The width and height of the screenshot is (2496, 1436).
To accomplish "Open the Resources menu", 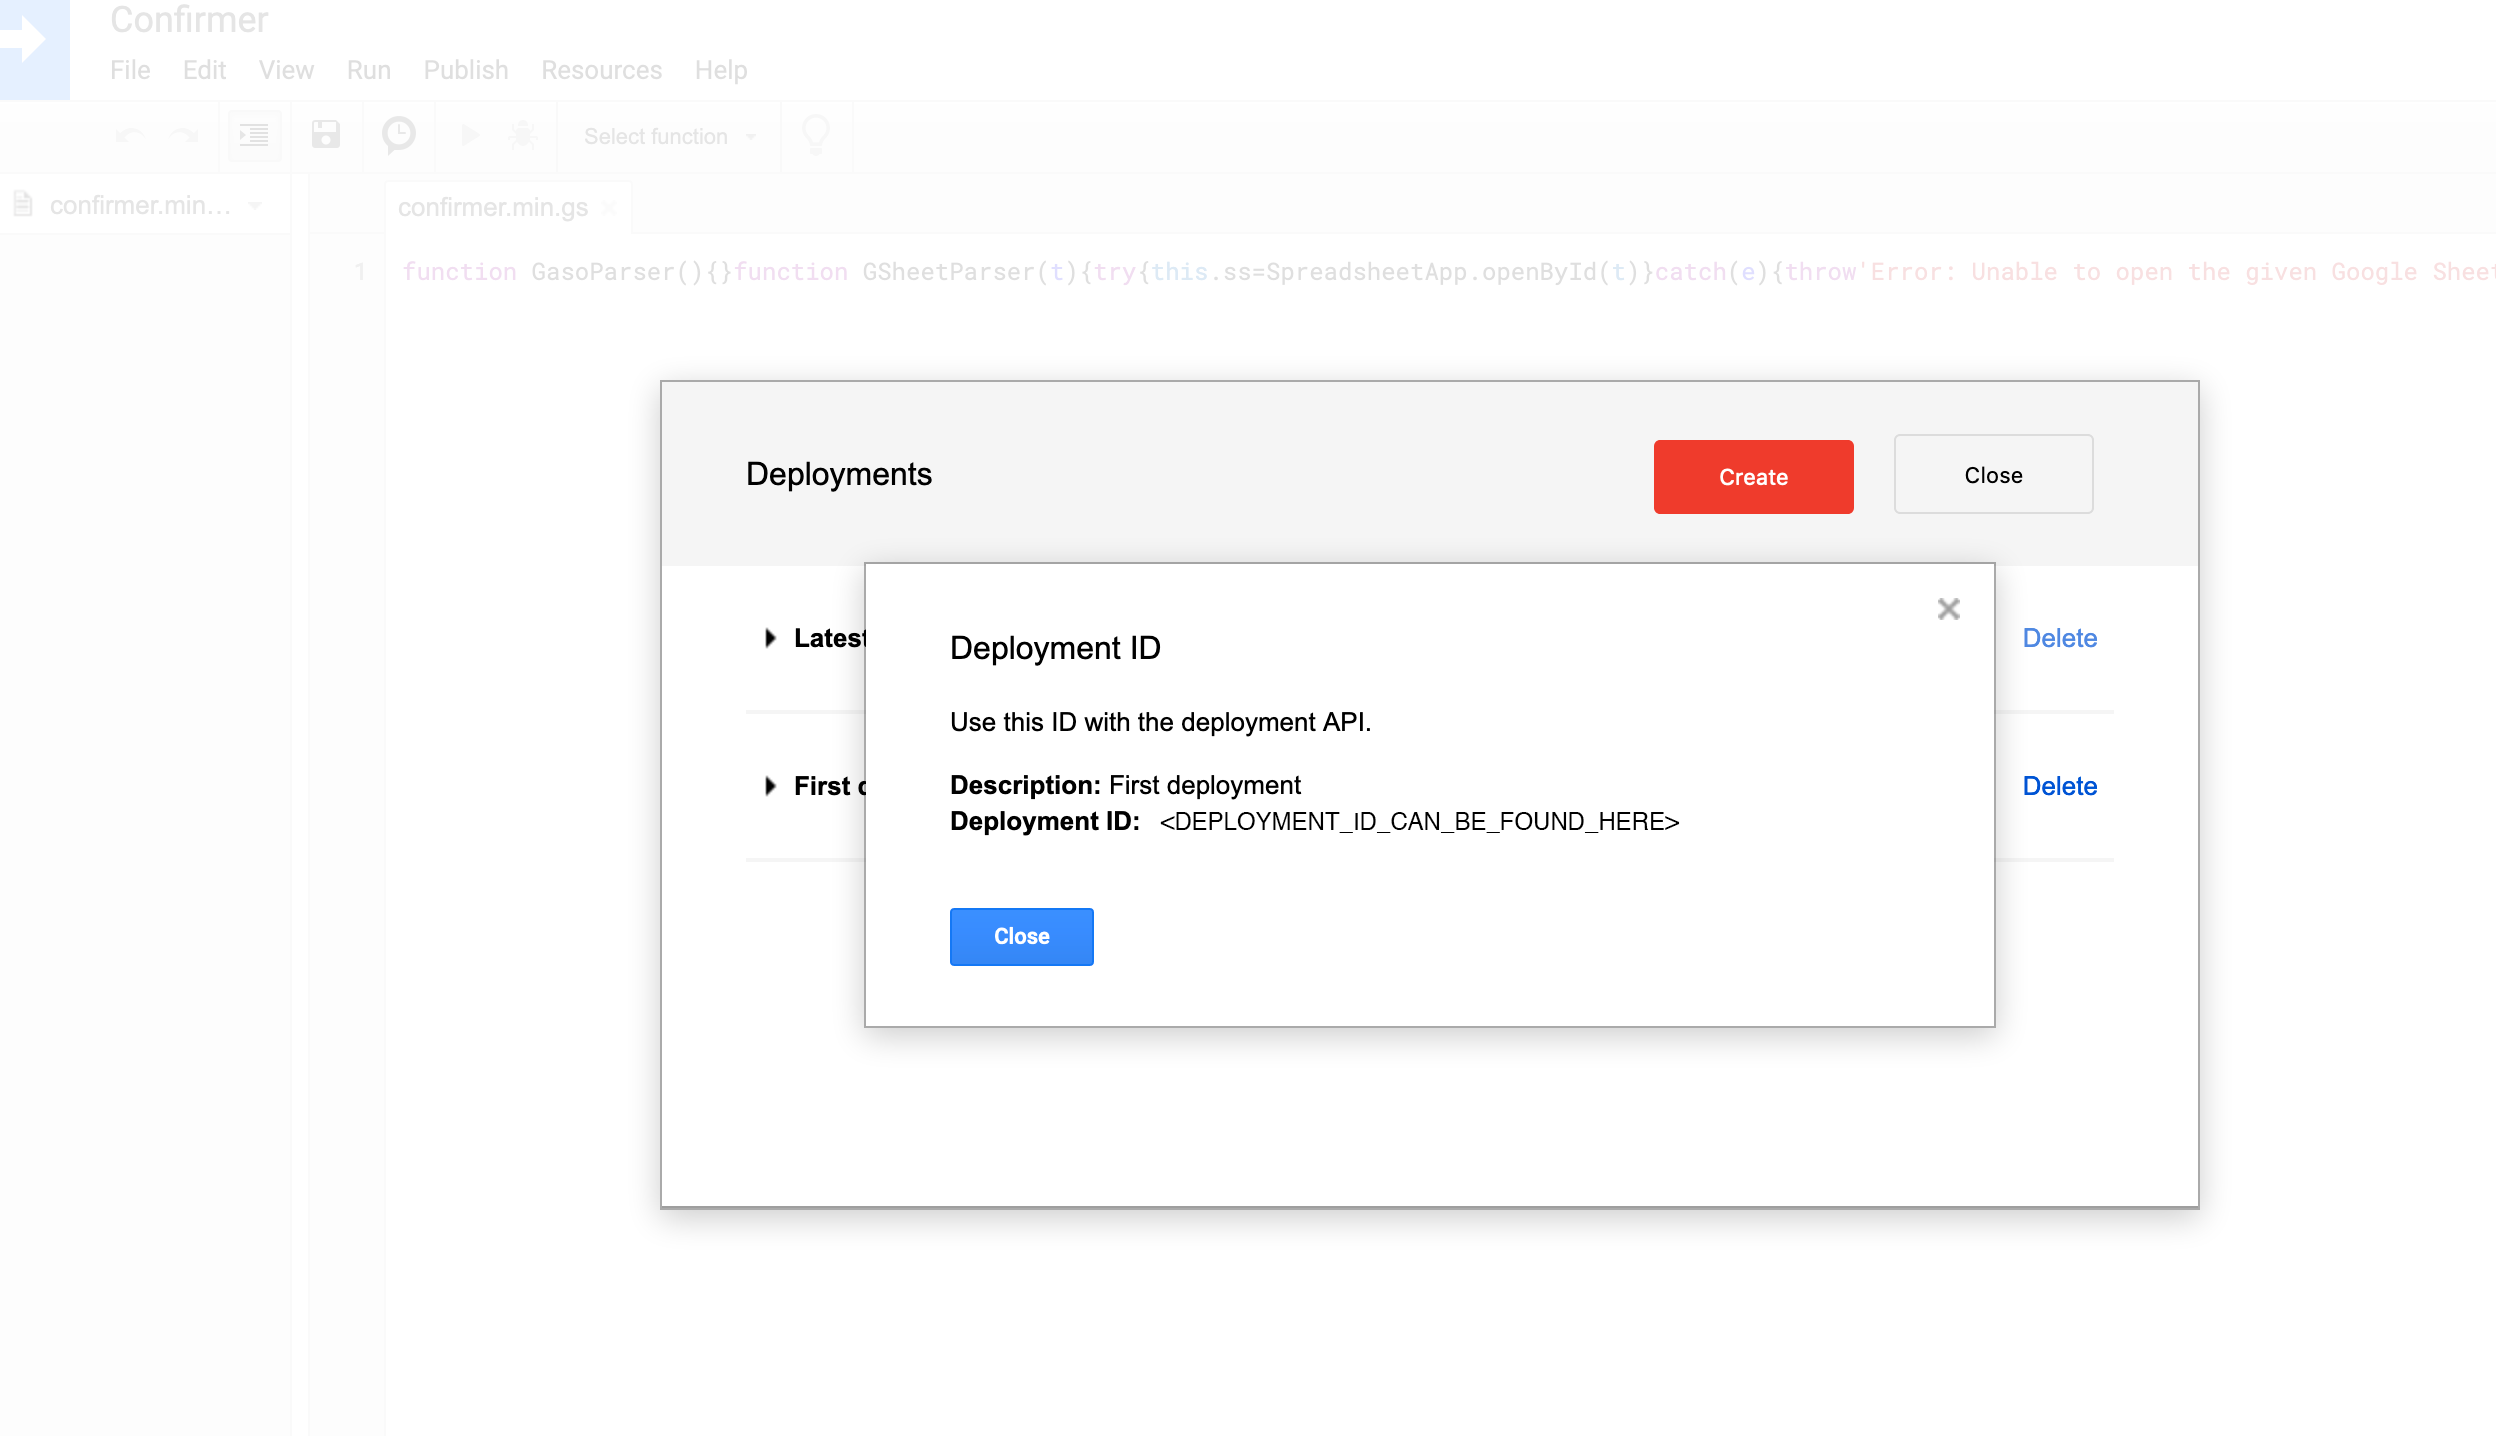I will 601,70.
